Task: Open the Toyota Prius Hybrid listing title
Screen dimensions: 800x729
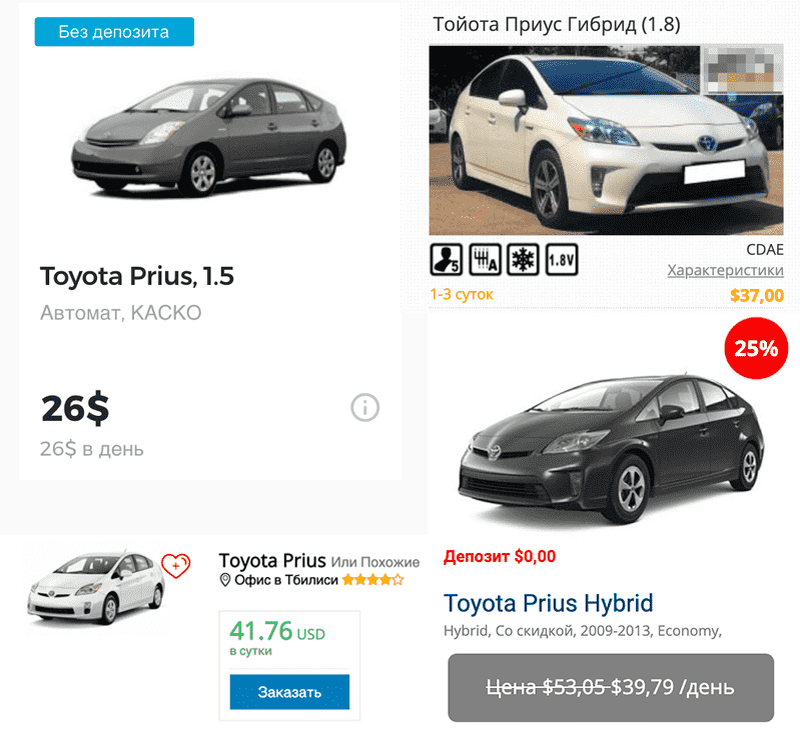Action: [548, 604]
